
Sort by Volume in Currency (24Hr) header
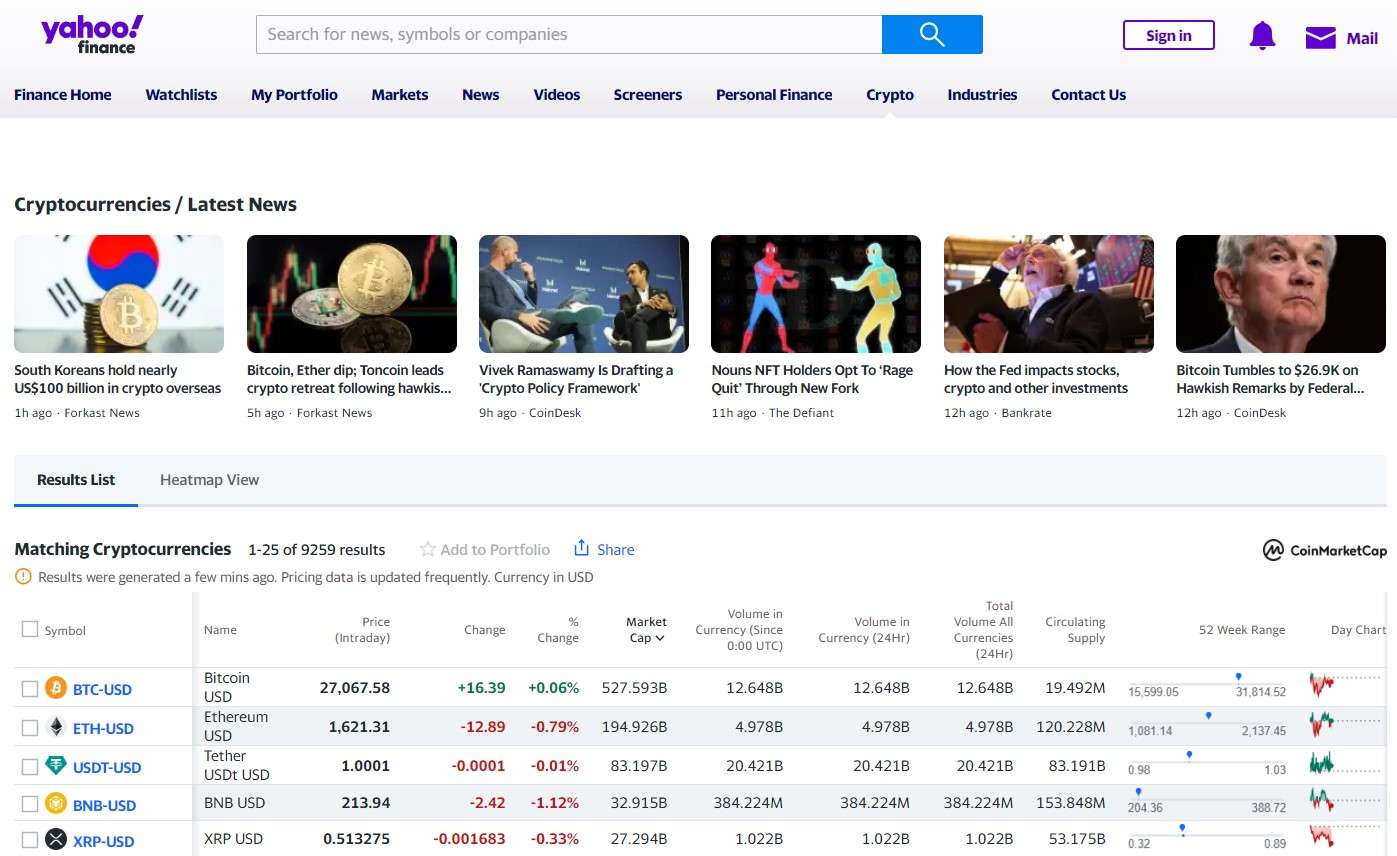tap(864, 630)
